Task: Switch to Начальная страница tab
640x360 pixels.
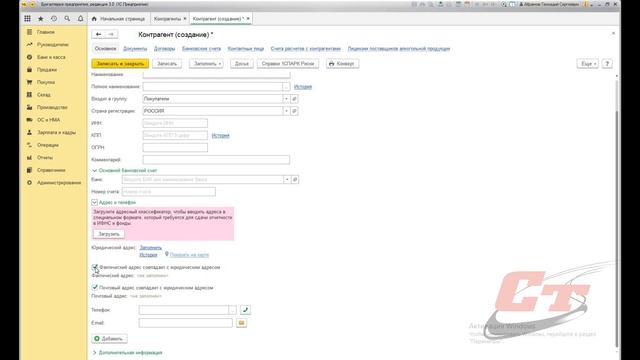Action: [x=118, y=19]
